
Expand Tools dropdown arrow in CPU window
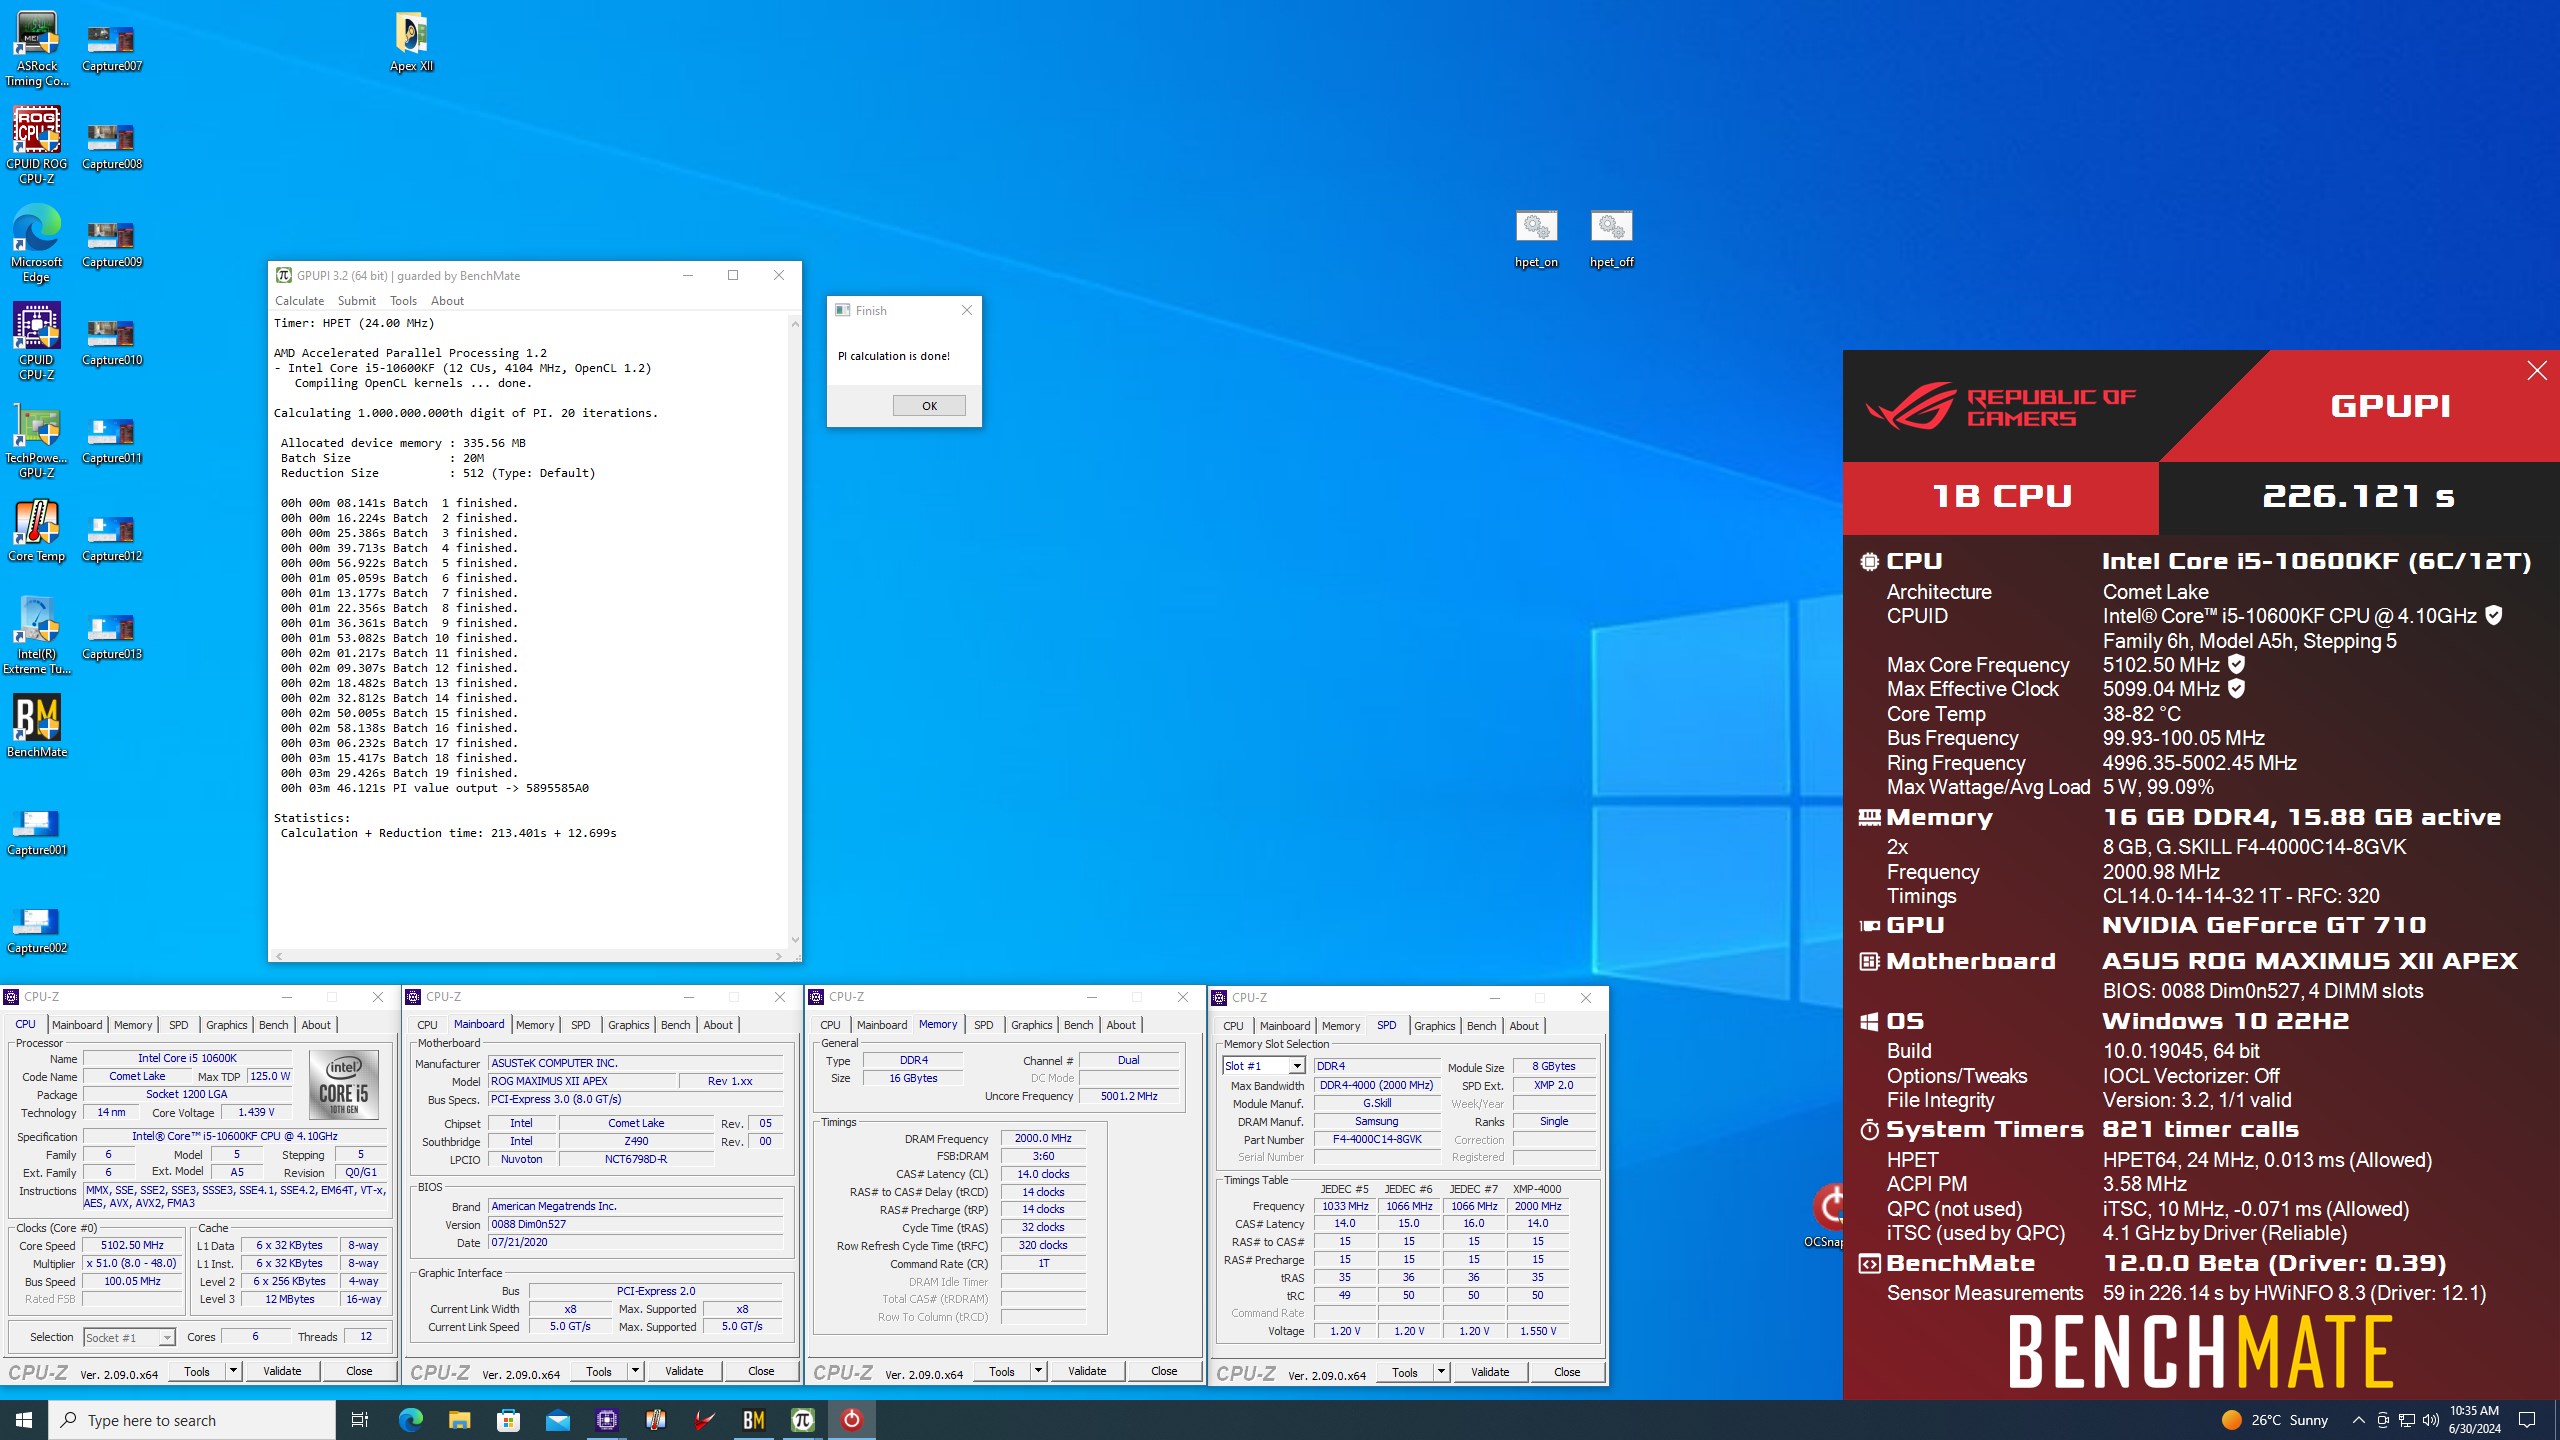pos(233,1371)
